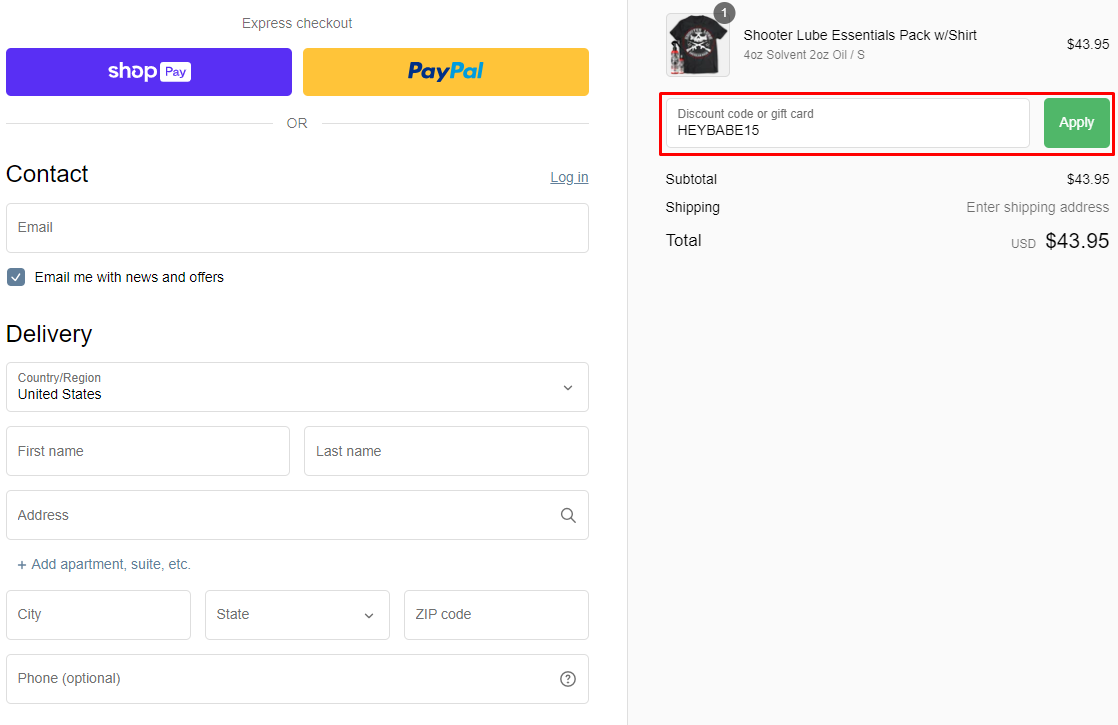This screenshot has height=725, width=1118.
Task: Focus the City text field
Action: 98,615
